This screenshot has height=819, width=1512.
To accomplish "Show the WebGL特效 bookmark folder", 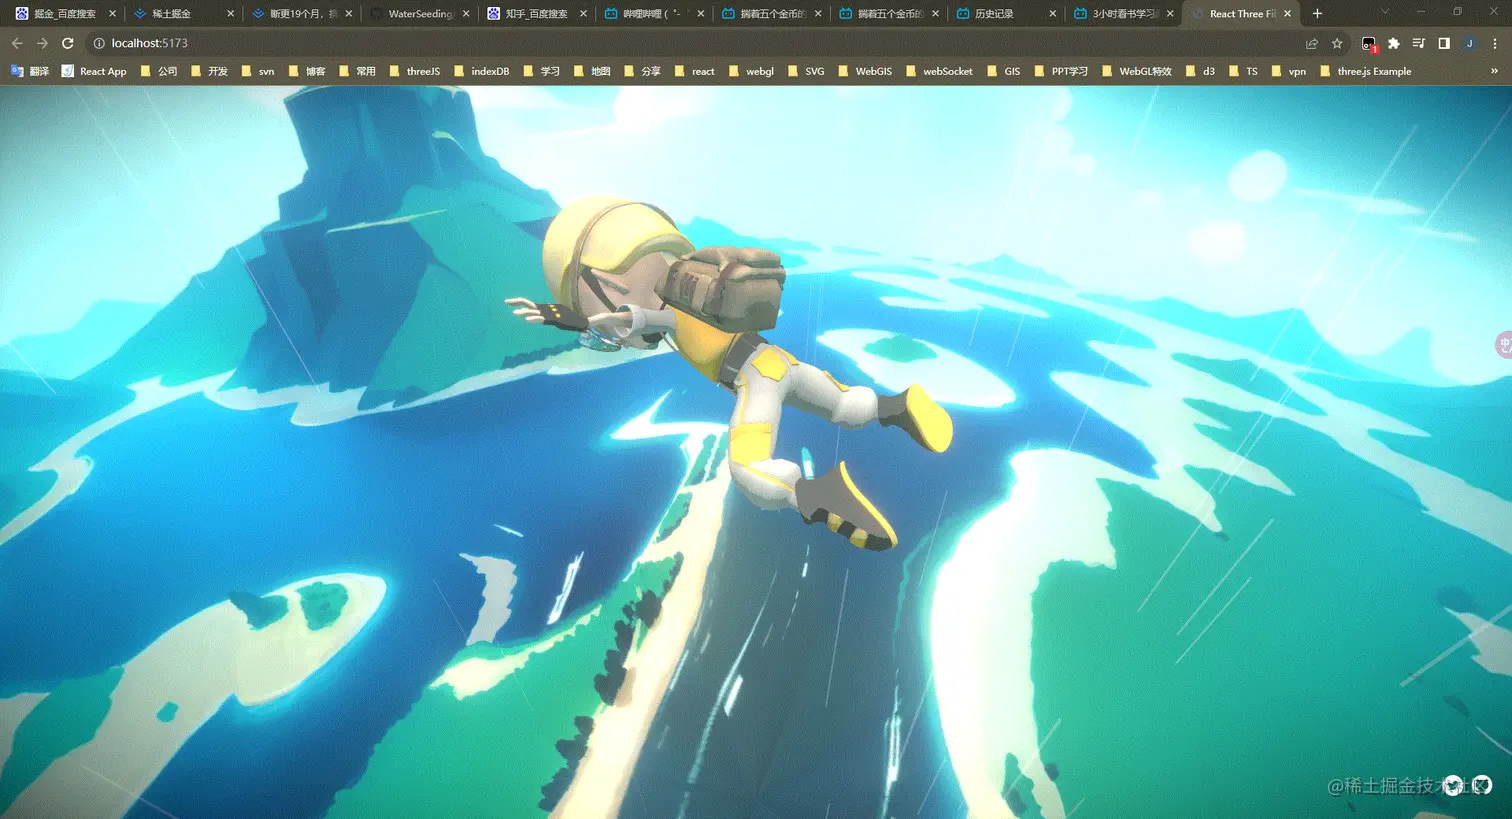I will (1136, 71).
